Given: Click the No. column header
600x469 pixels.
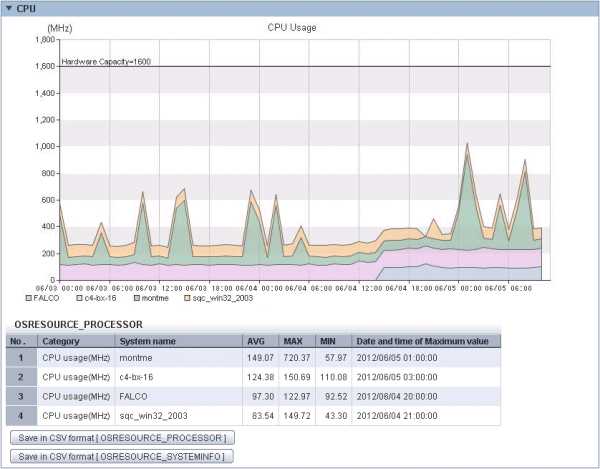Looking at the screenshot, I should [x=21, y=341].
